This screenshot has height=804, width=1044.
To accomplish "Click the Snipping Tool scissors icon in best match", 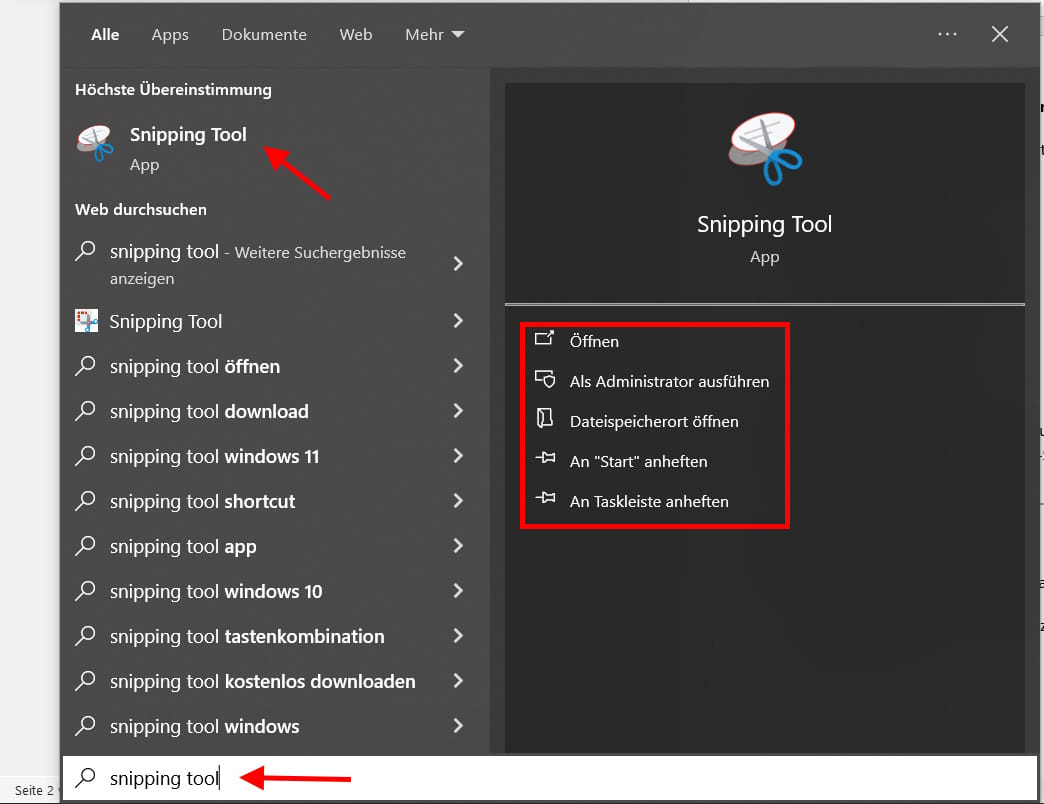I will pyautogui.click(x=95, y=142).
